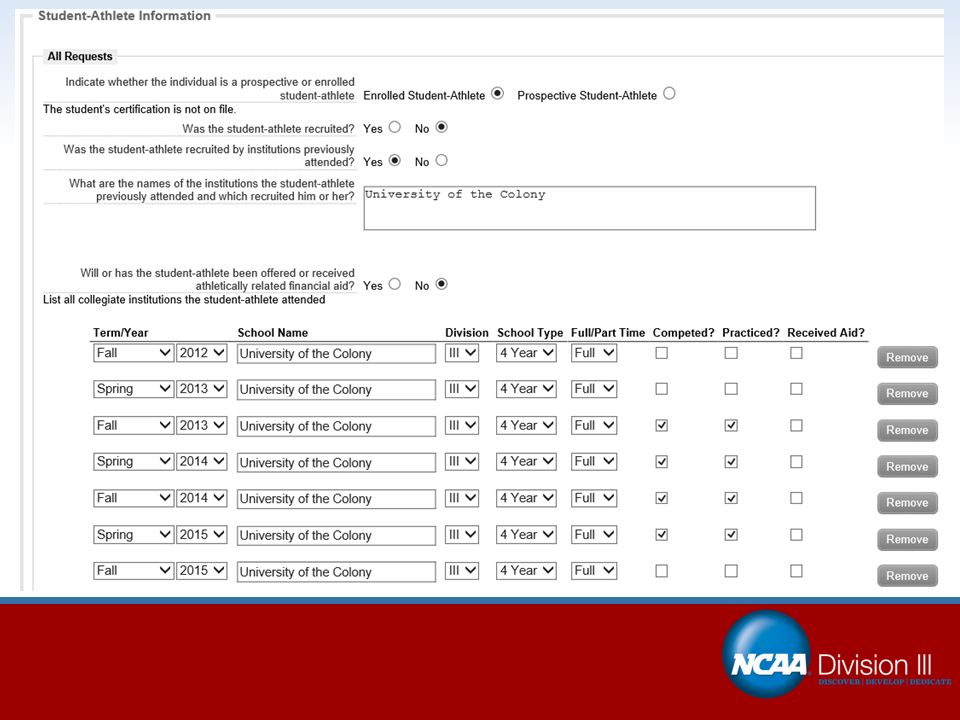Image resolution: width=960 pixels, height=720 pixels.
Task: Open Division dropdown in Fall 2014 row
Action: [x=462, y=498]
